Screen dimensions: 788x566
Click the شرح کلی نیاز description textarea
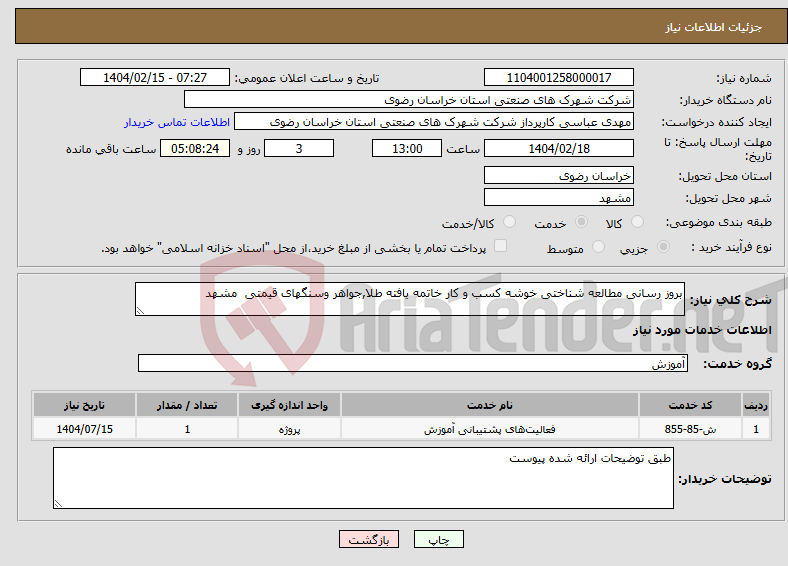click(x=410, y=299)
